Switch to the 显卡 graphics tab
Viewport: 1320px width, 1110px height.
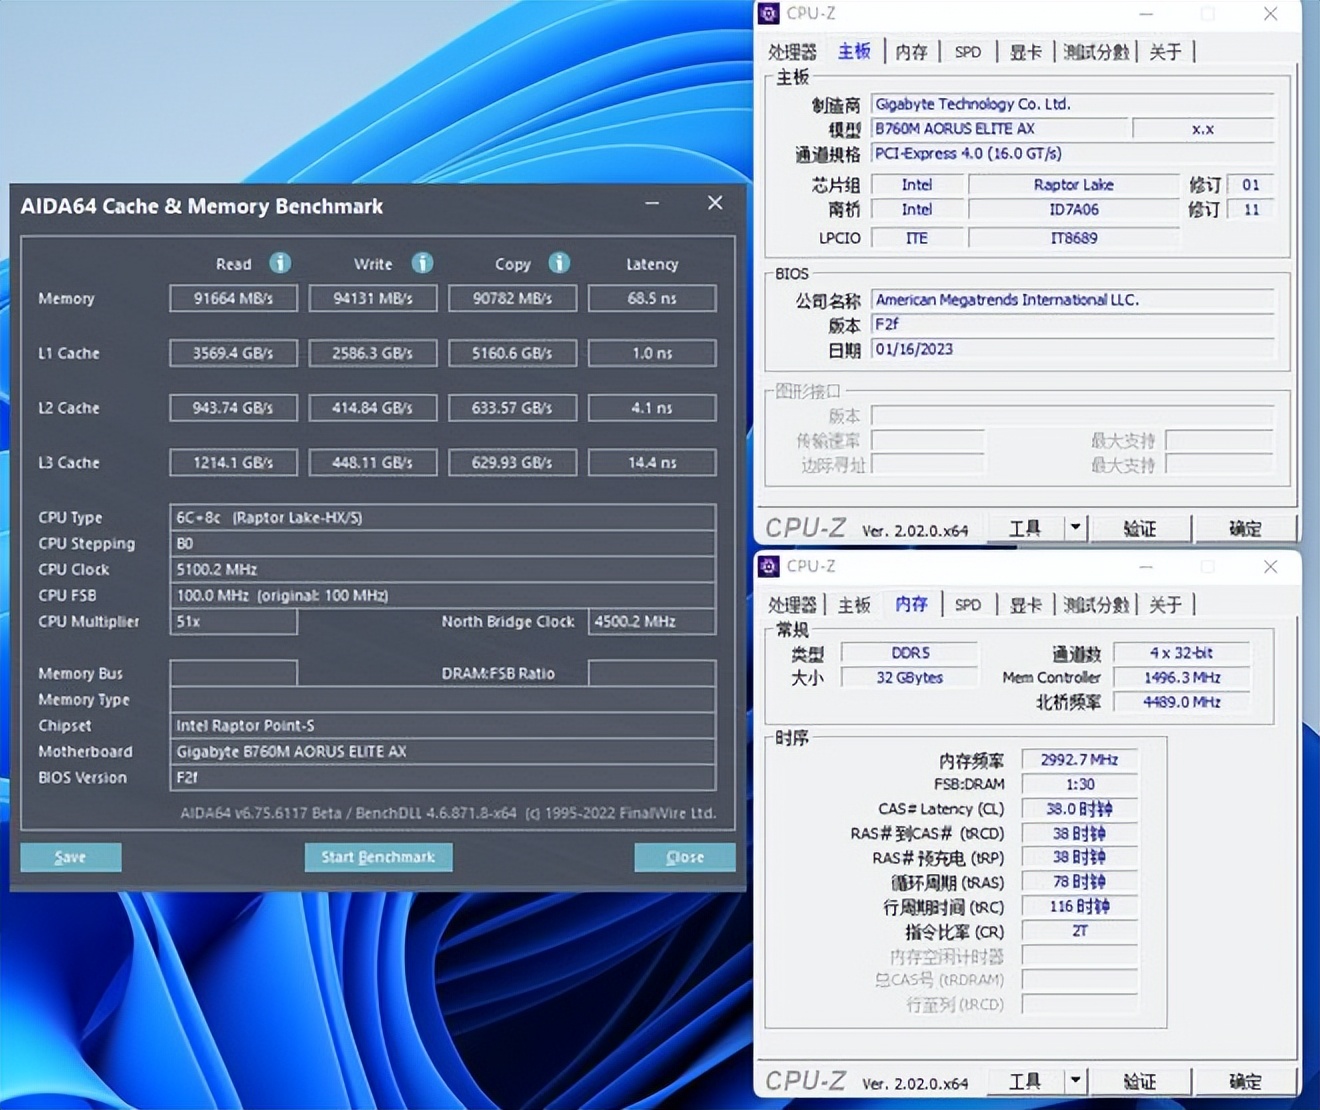point(1025,51)
